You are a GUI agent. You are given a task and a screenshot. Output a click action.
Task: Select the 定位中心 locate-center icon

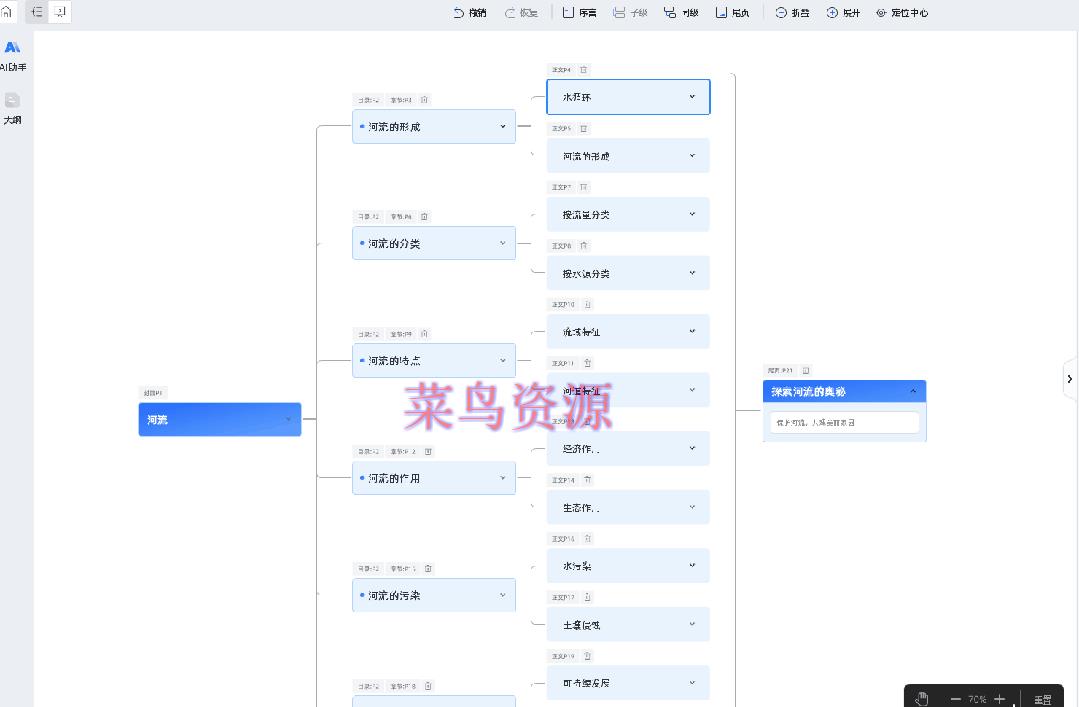coord(901,12)
